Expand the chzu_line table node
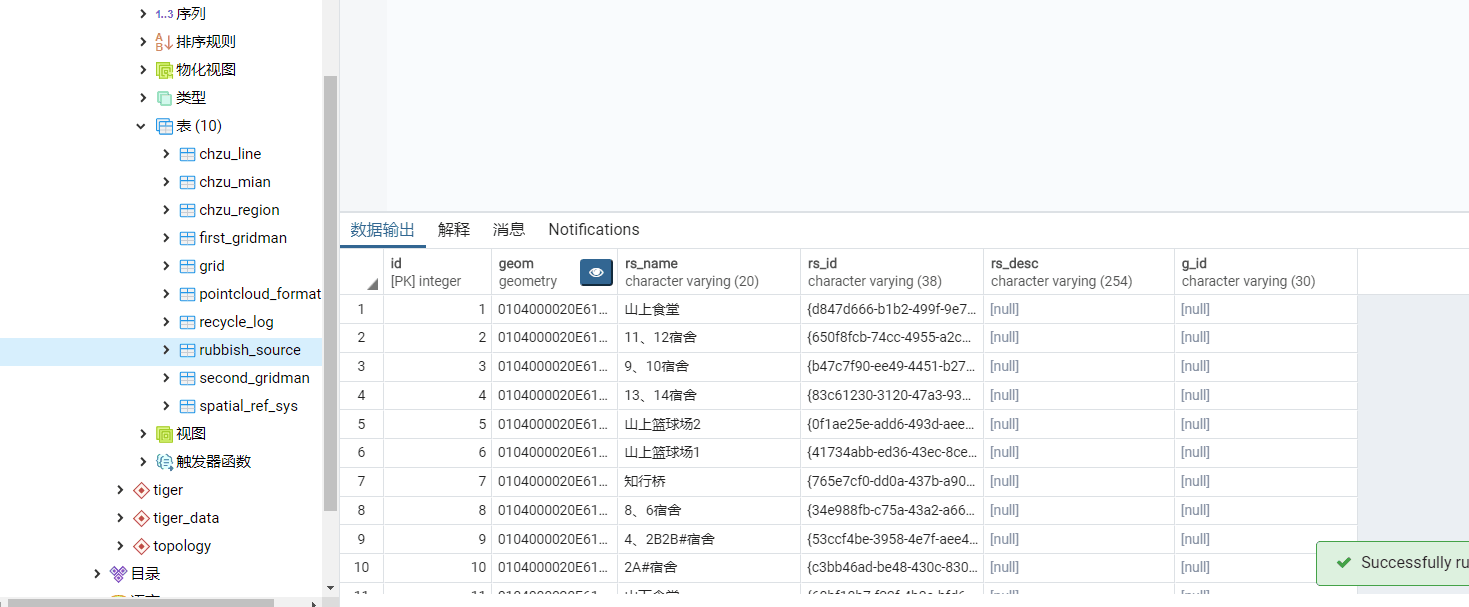 coord(166,154)
